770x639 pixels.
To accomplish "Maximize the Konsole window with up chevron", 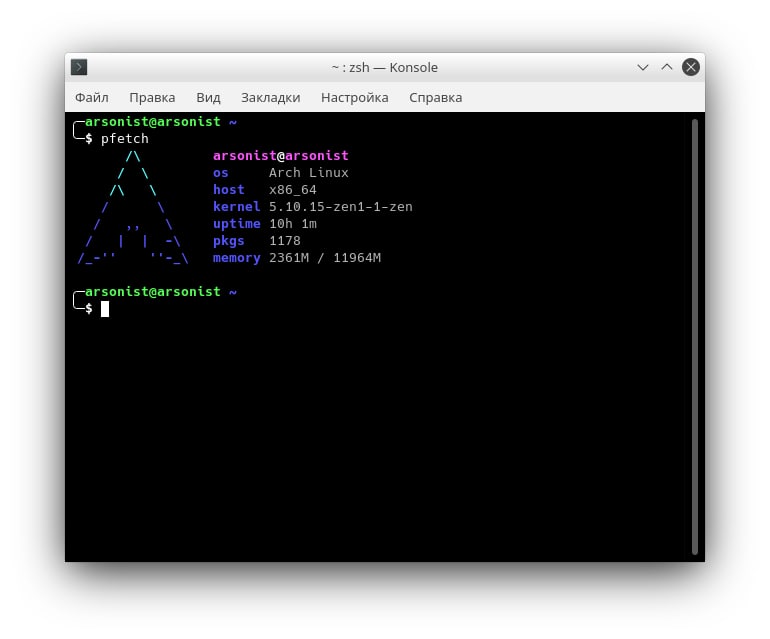I will point(666,67).
